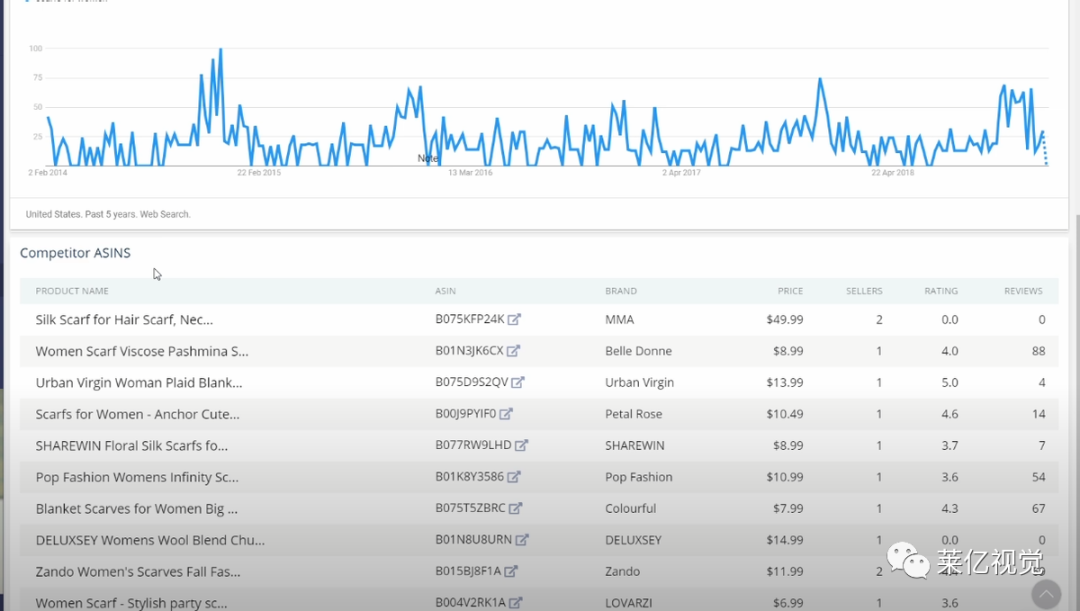Click the 88 reviews count cell

(1039, 351)
